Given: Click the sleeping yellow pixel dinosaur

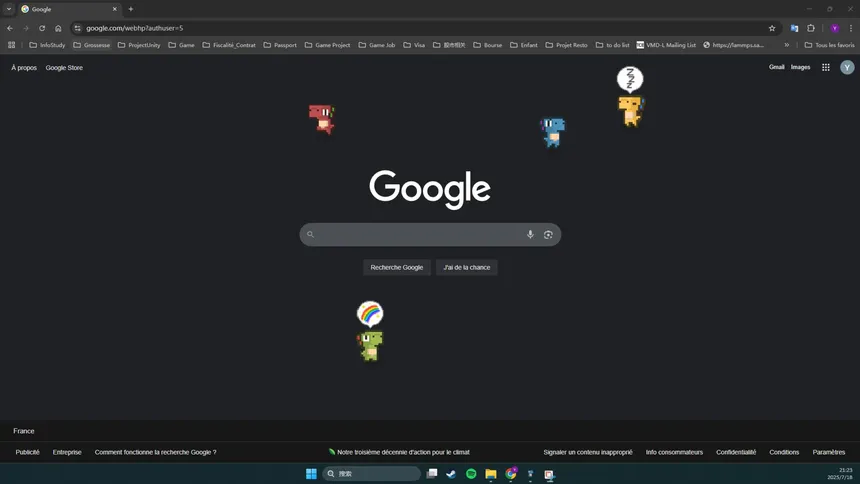Looking at the screenshot, I should 631,111.
